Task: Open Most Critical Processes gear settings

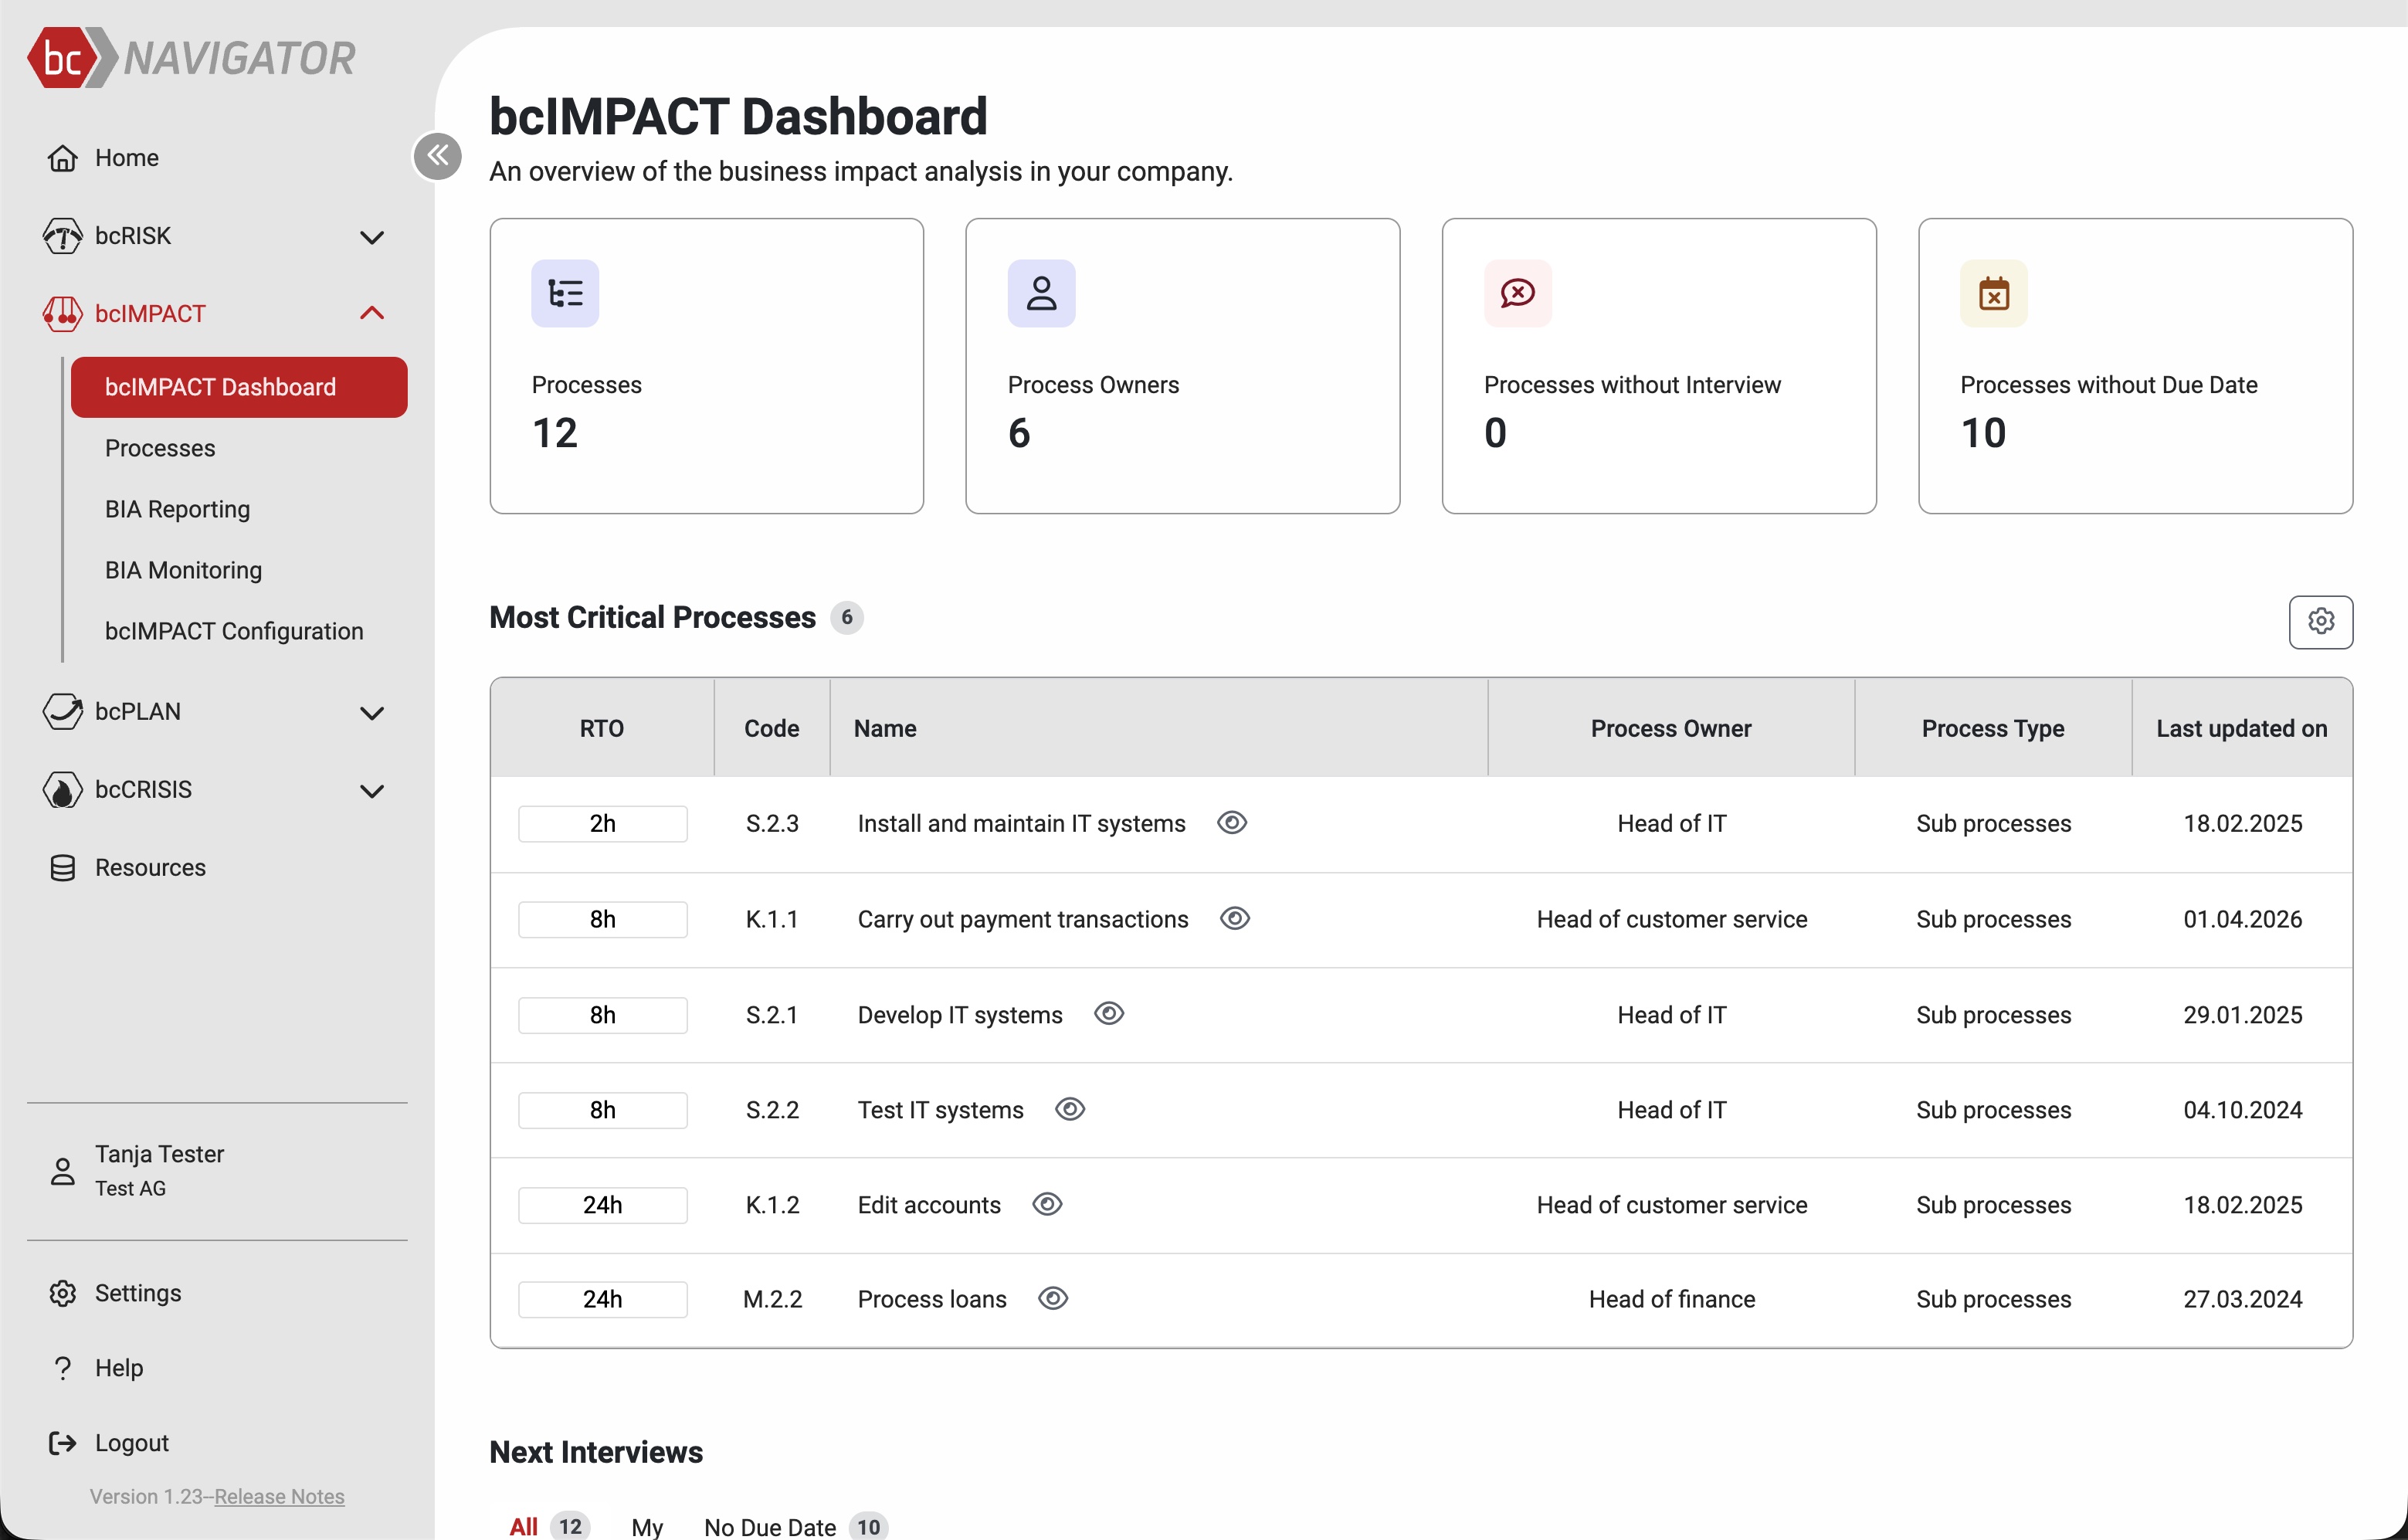Action: pyautogui.click(x=2320, y=621)
